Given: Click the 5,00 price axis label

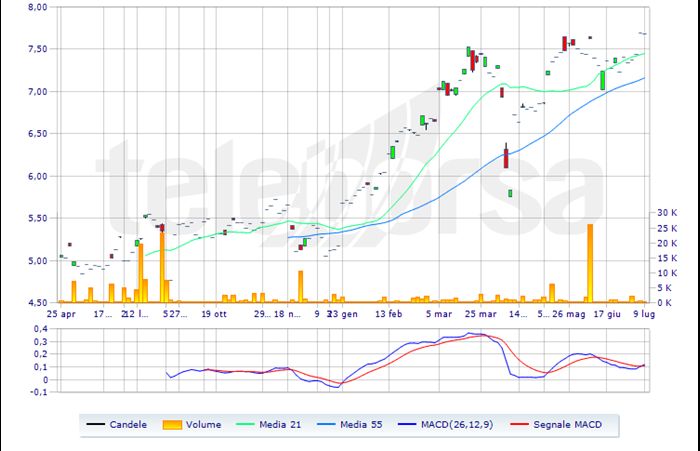Looking at the screenshot, I should (38, 261).
